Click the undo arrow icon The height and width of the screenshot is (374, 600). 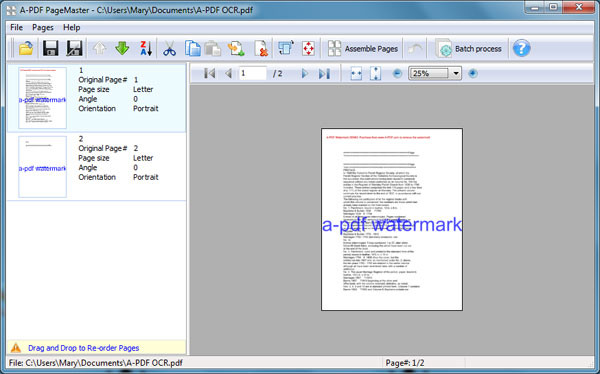pyautogui.click(x=415, y=49)
